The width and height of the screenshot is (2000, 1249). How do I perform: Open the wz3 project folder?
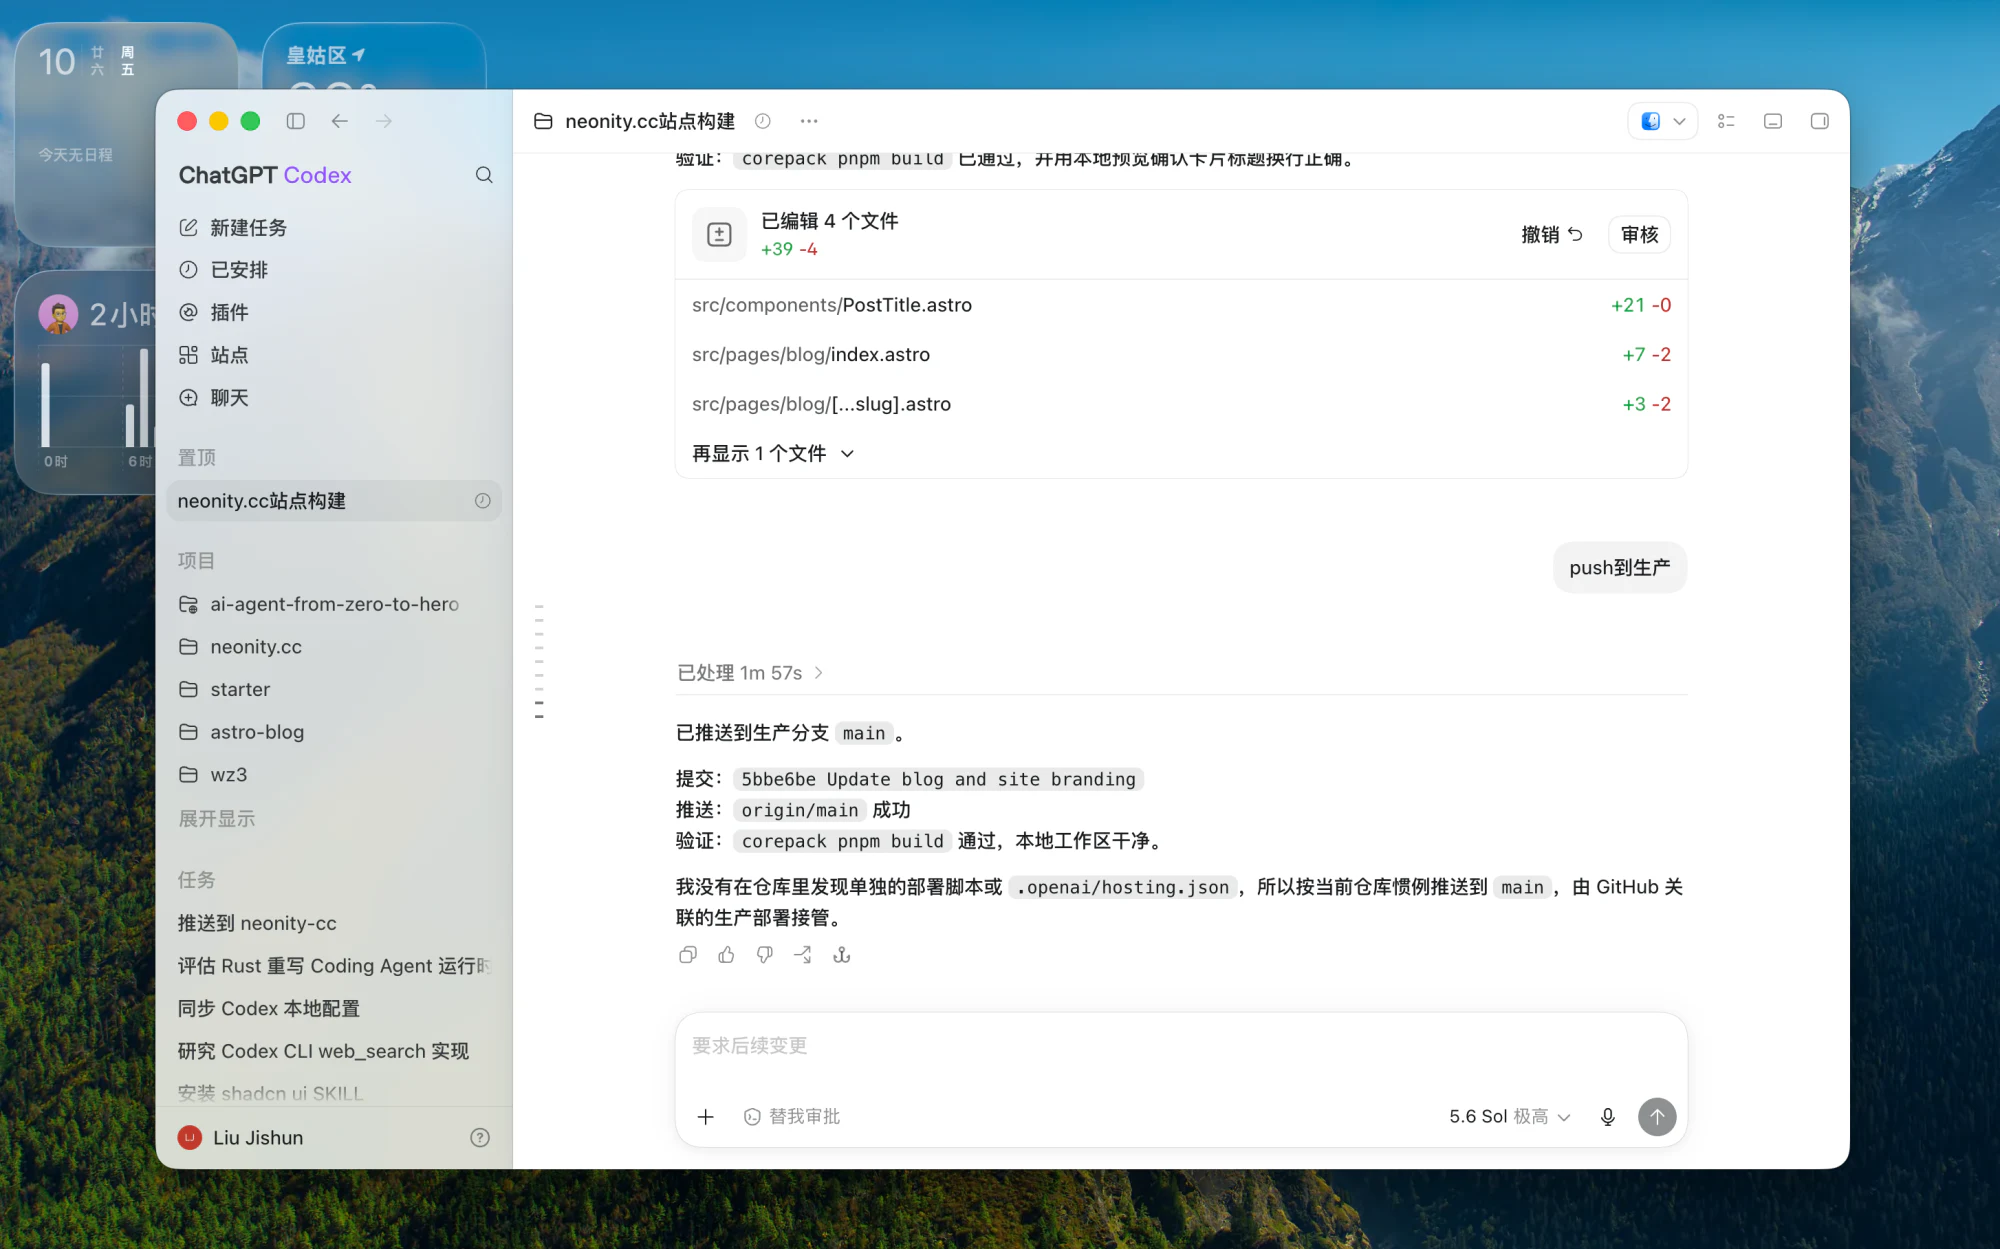pos(334,775)
